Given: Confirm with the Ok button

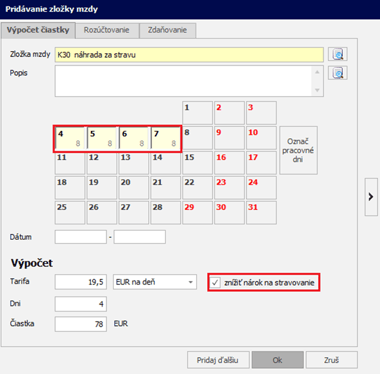Looking at the screenshot, I should 277,360.
